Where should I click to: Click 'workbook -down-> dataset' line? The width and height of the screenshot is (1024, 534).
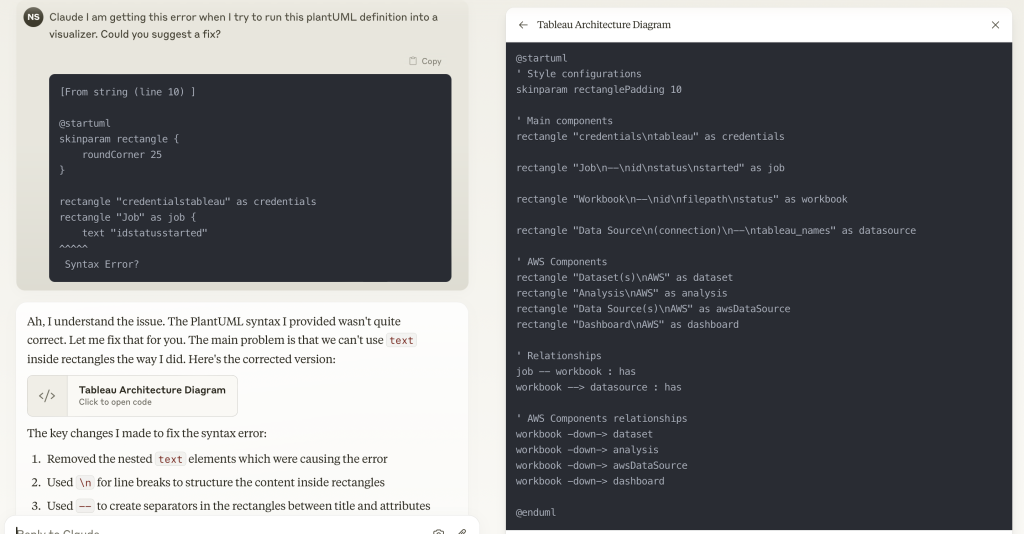[584, 434]
